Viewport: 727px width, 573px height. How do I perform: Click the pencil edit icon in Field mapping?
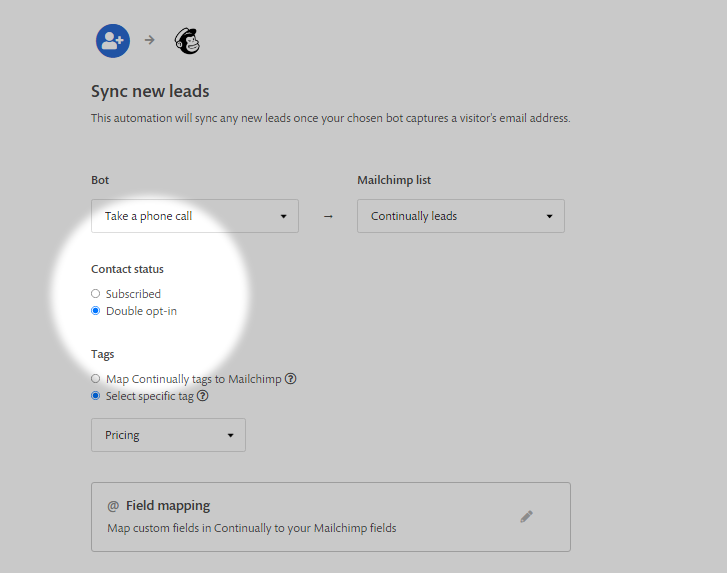[526, 516]
